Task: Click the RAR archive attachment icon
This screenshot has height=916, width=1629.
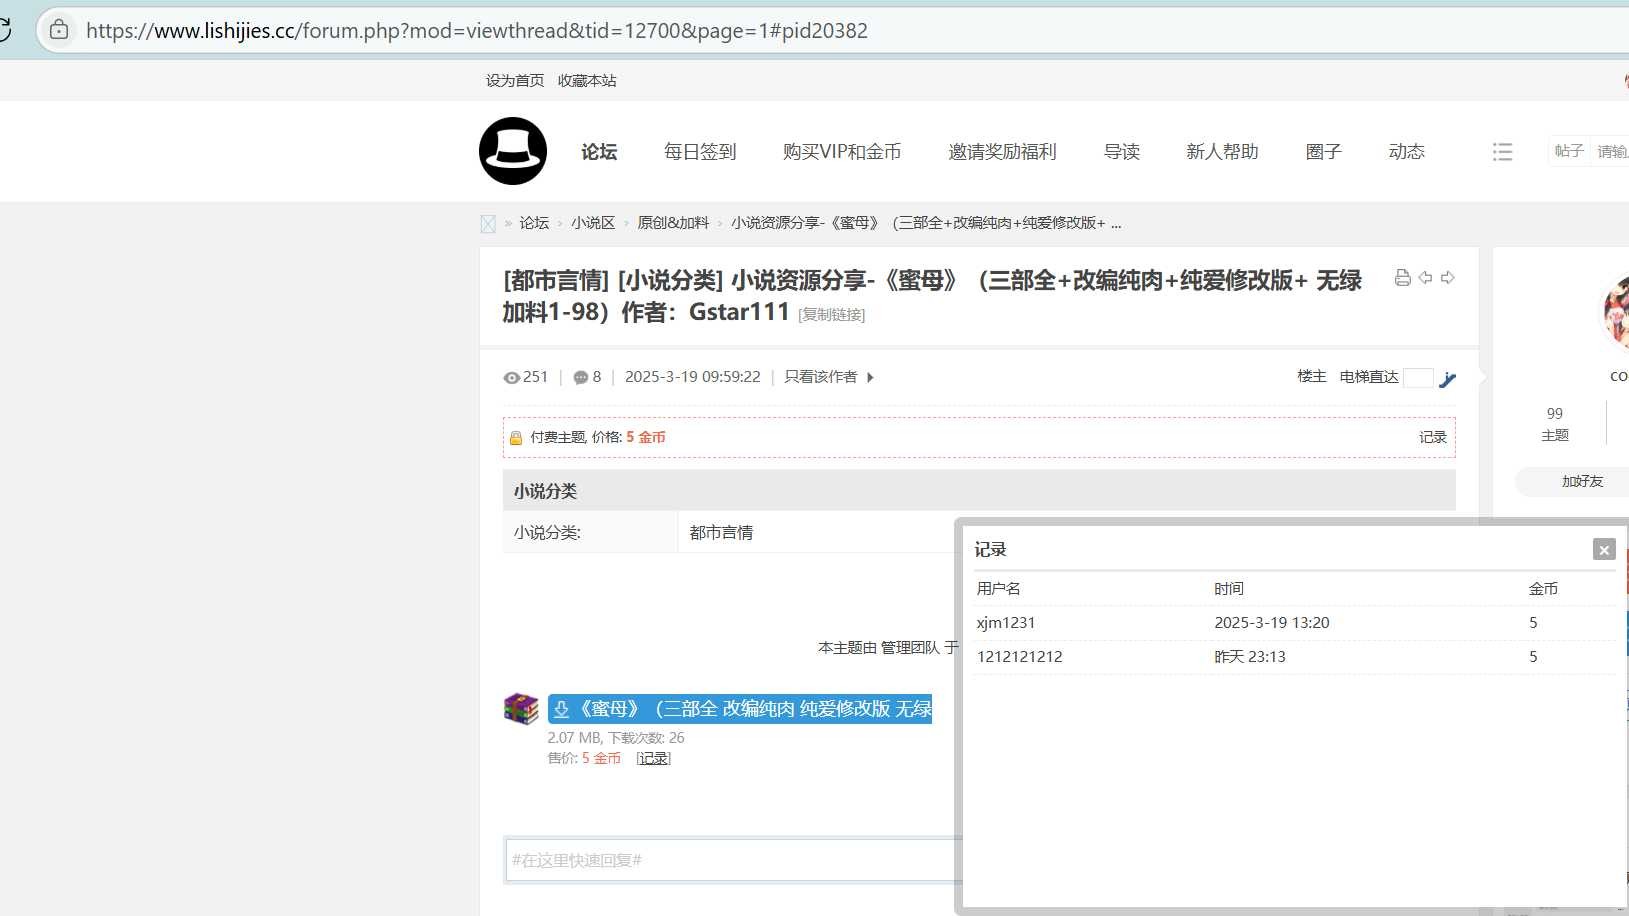Action: [521, 708]
